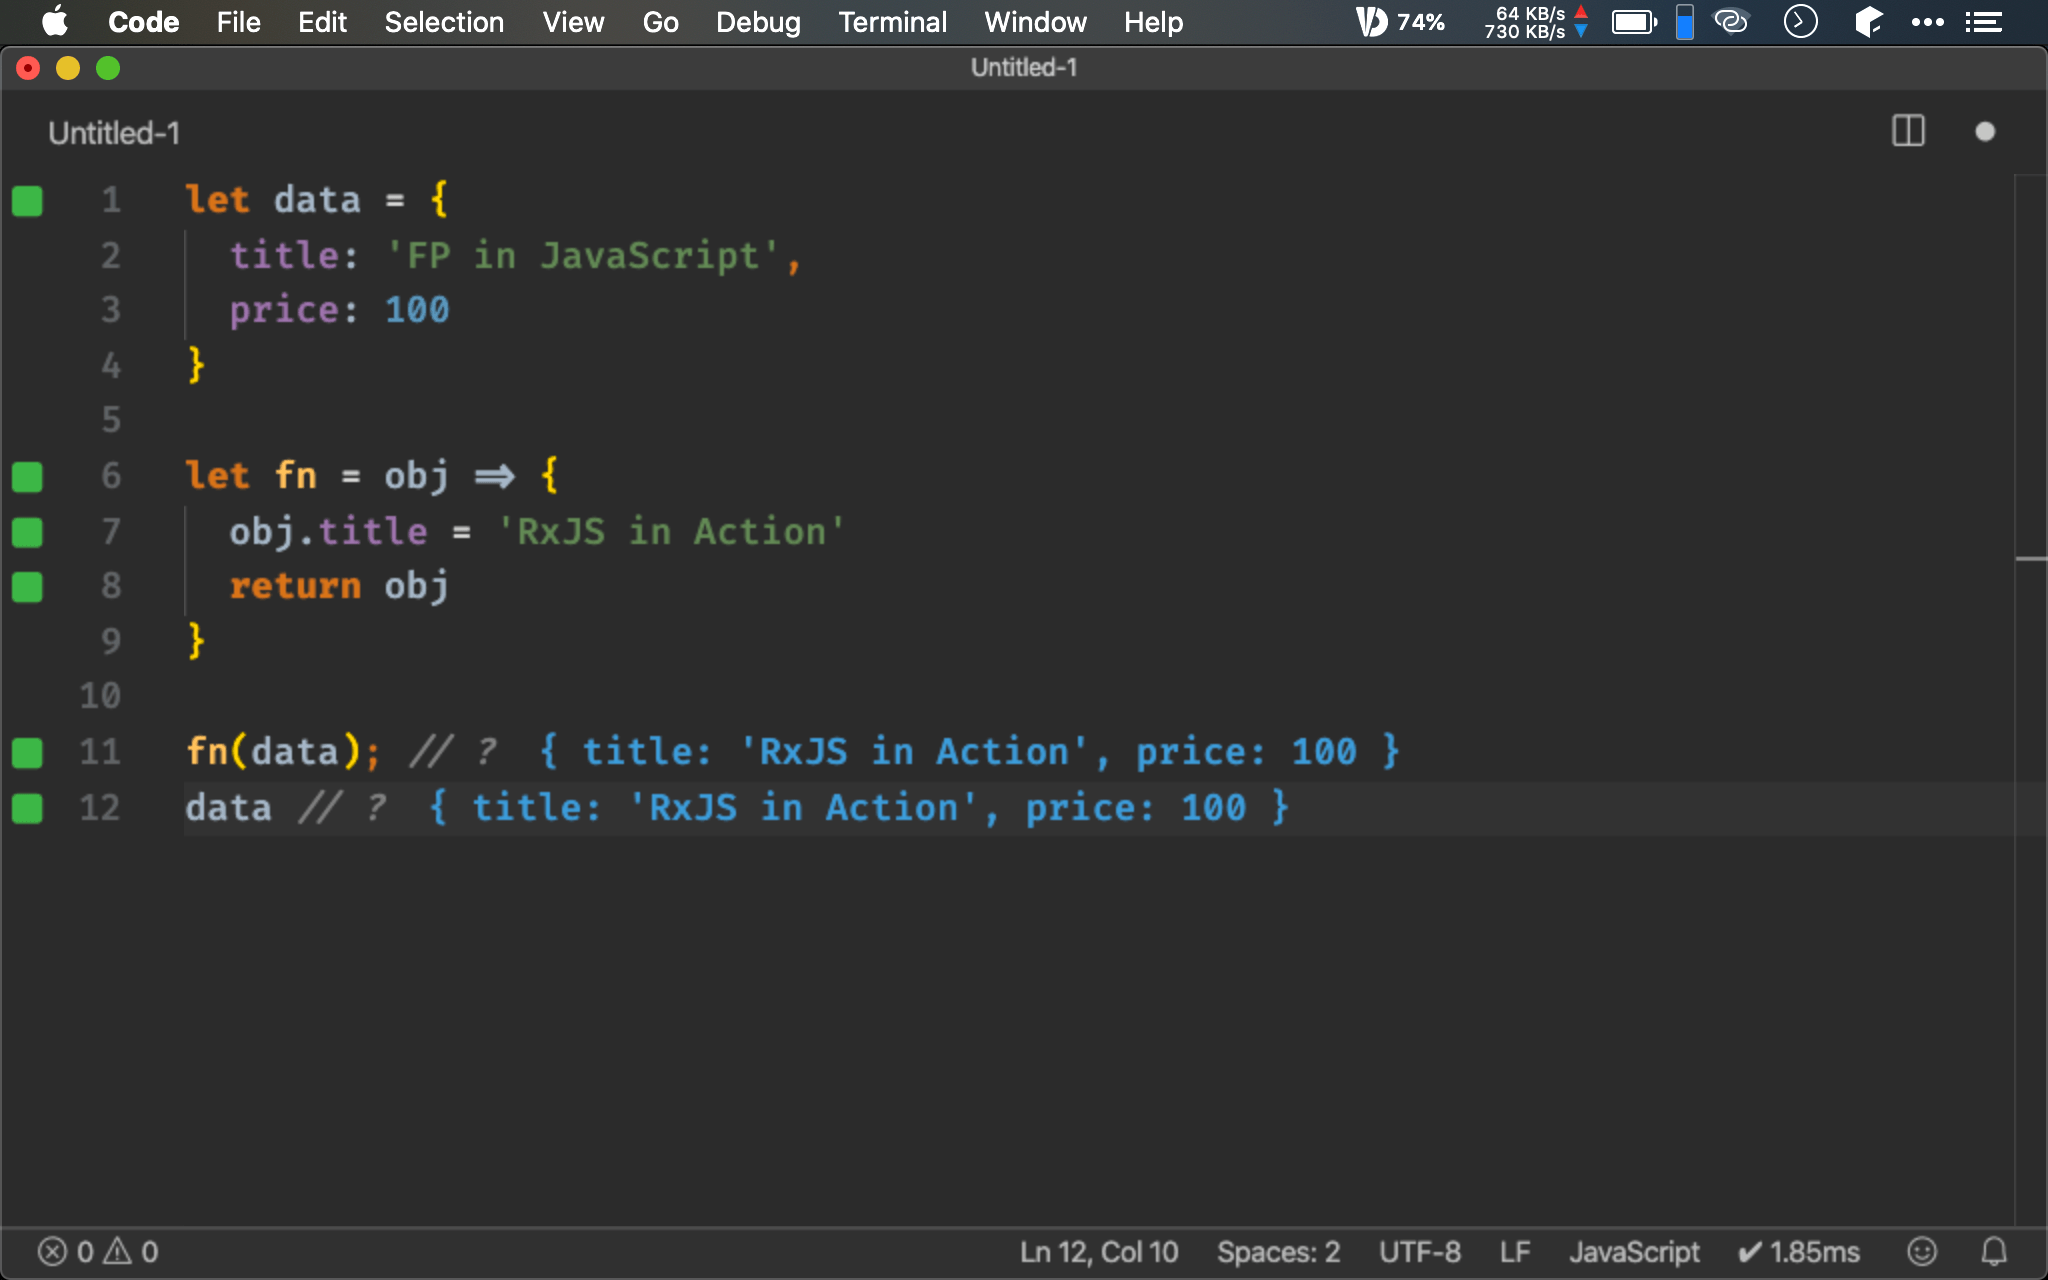Viewport: 2048px width, 1280px height.
Task: Open the Spaces: 2 indentation selector
Action: (1278, 1251)
